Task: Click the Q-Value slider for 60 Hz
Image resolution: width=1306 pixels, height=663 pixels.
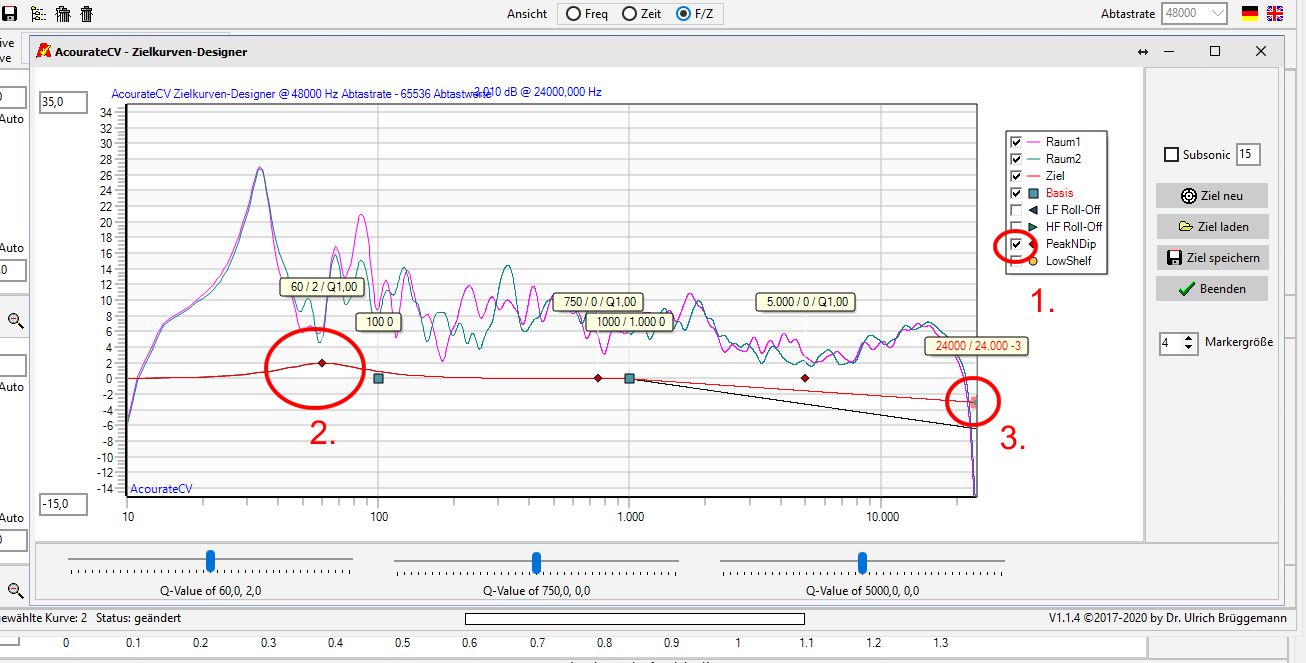Action: 210,559
